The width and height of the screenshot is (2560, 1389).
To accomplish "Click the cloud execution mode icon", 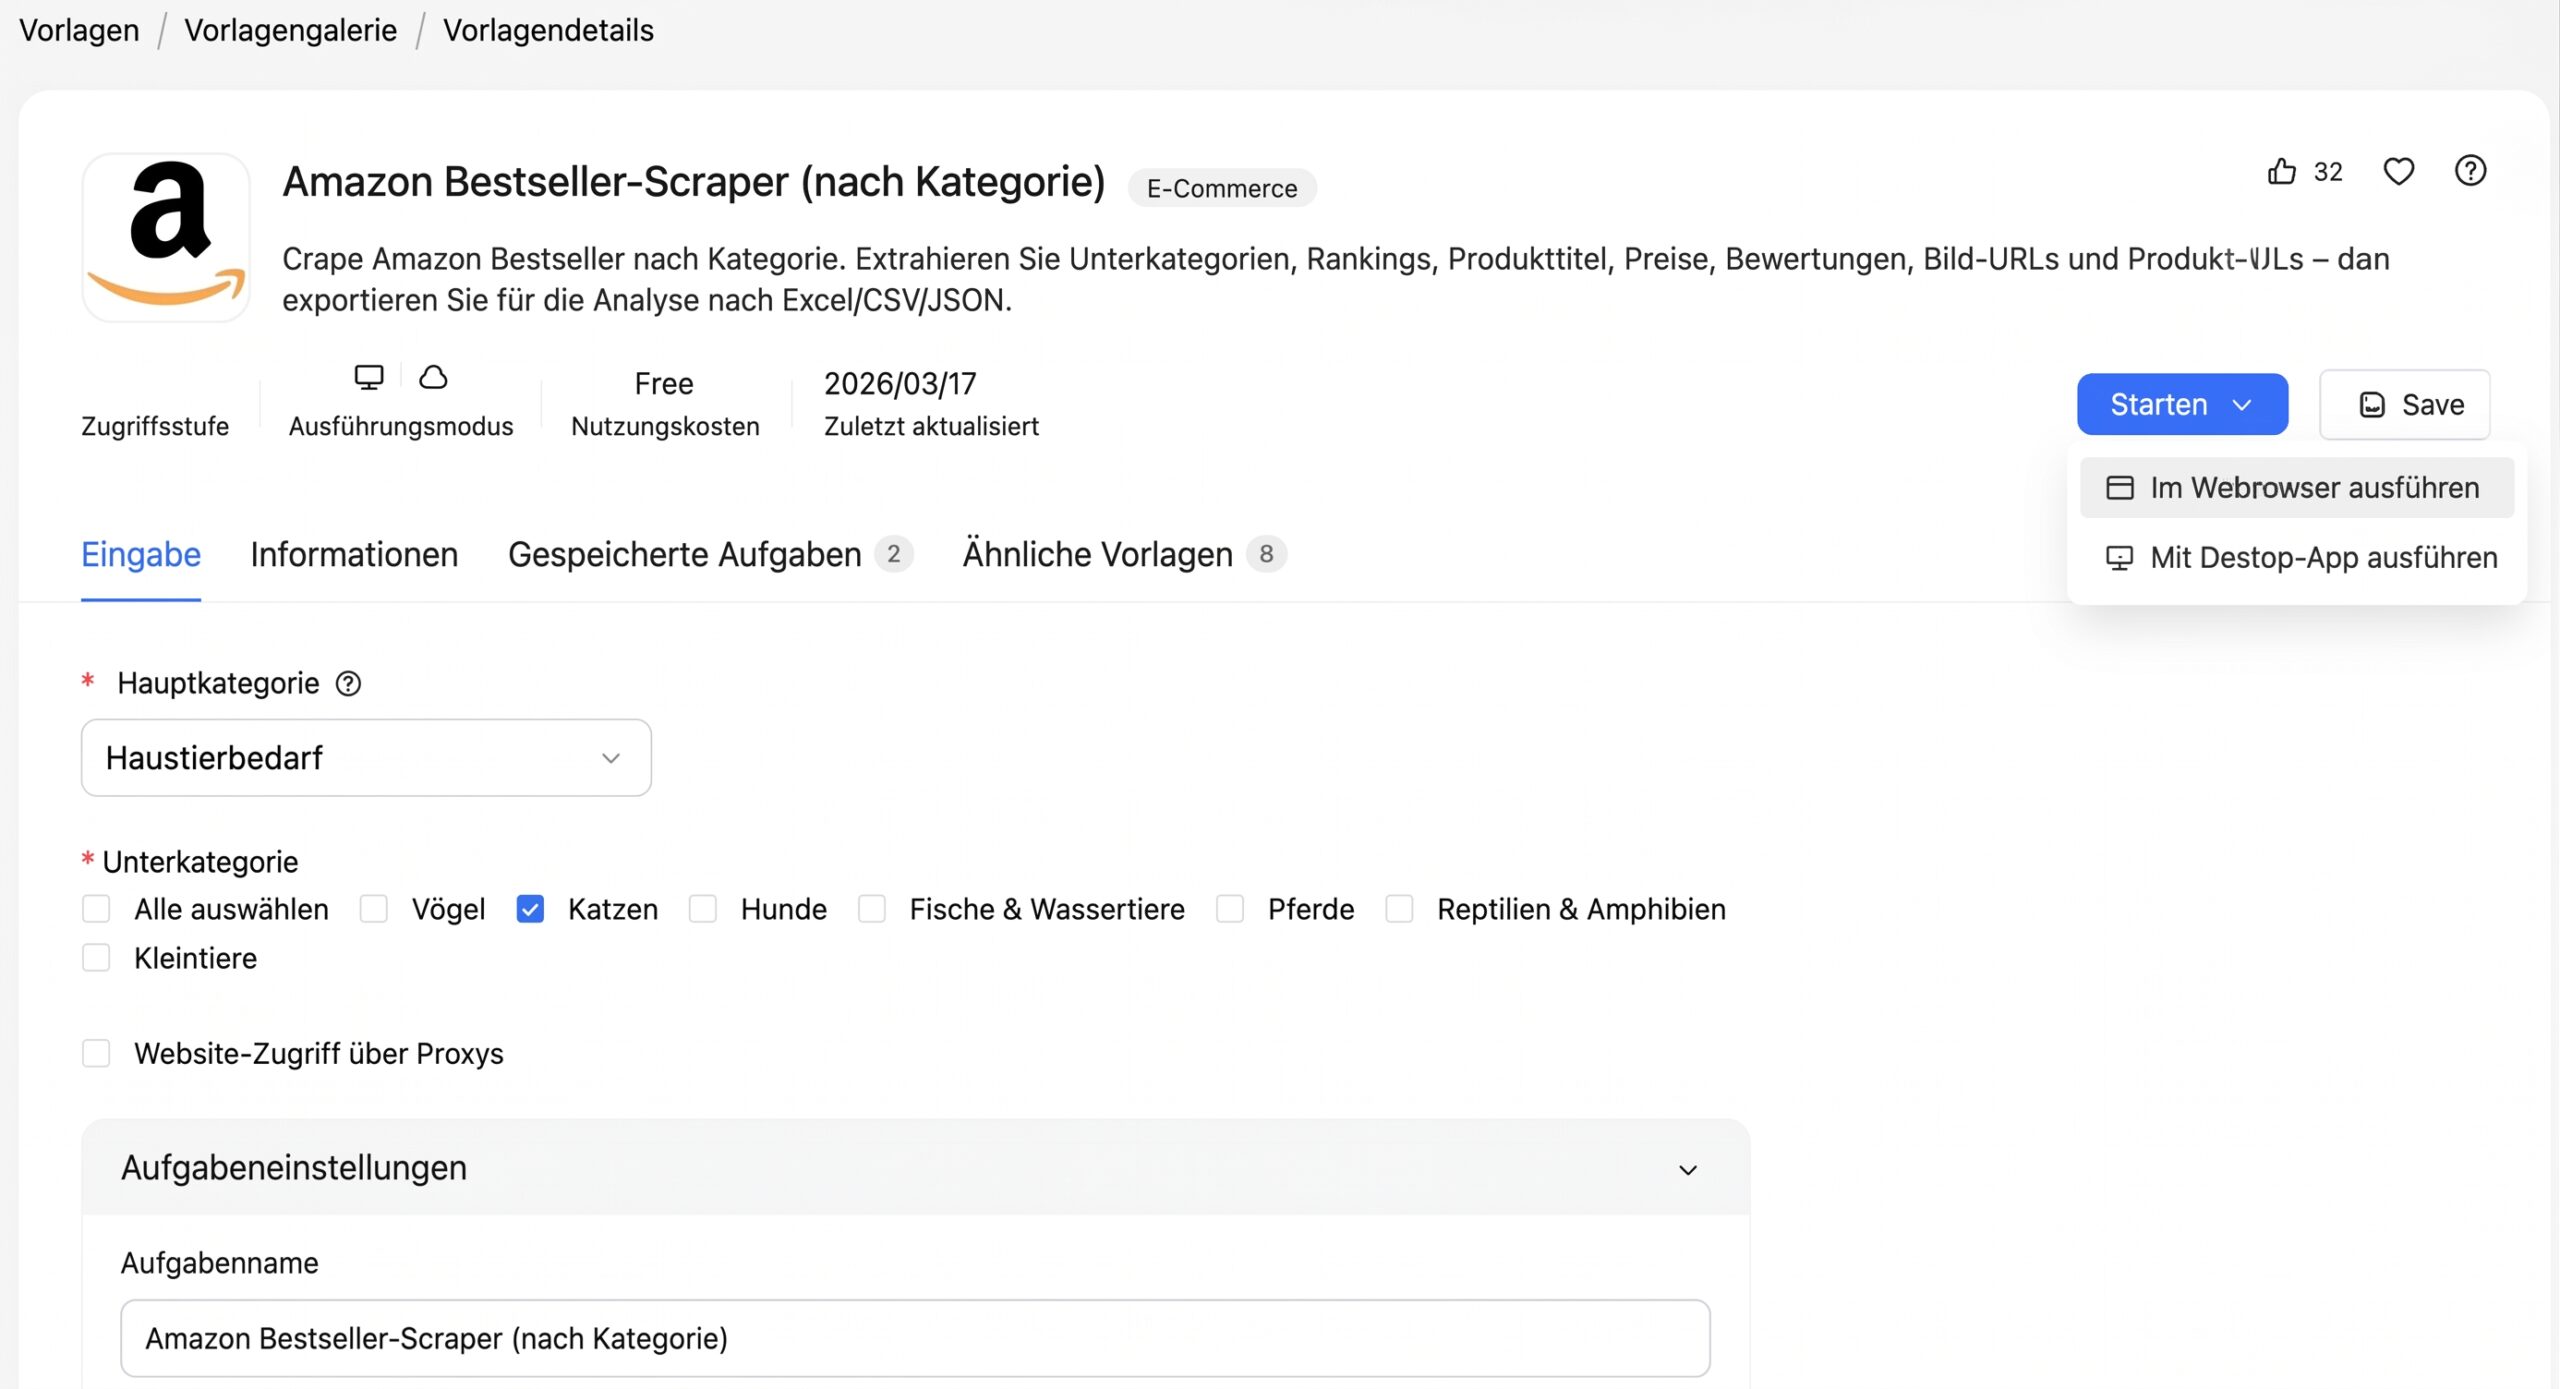I will [x=432, y=377].
